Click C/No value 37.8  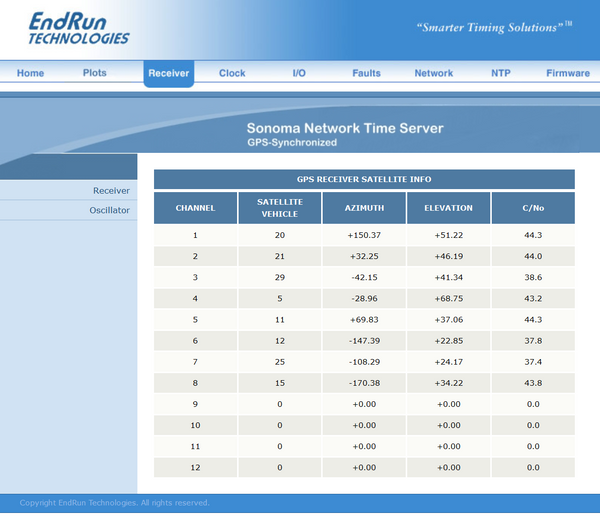click(533, 341)
